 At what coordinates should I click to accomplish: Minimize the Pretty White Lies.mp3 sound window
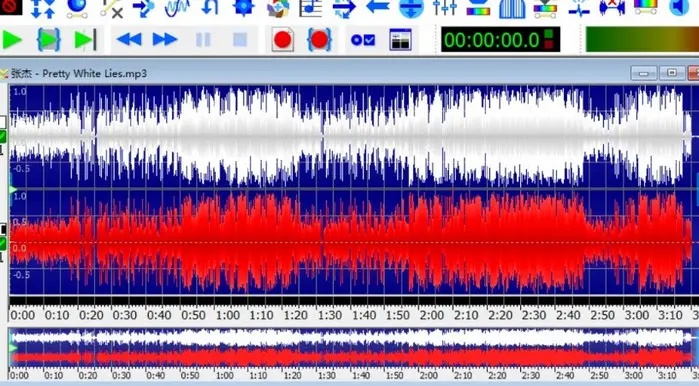tap(643, 73)
